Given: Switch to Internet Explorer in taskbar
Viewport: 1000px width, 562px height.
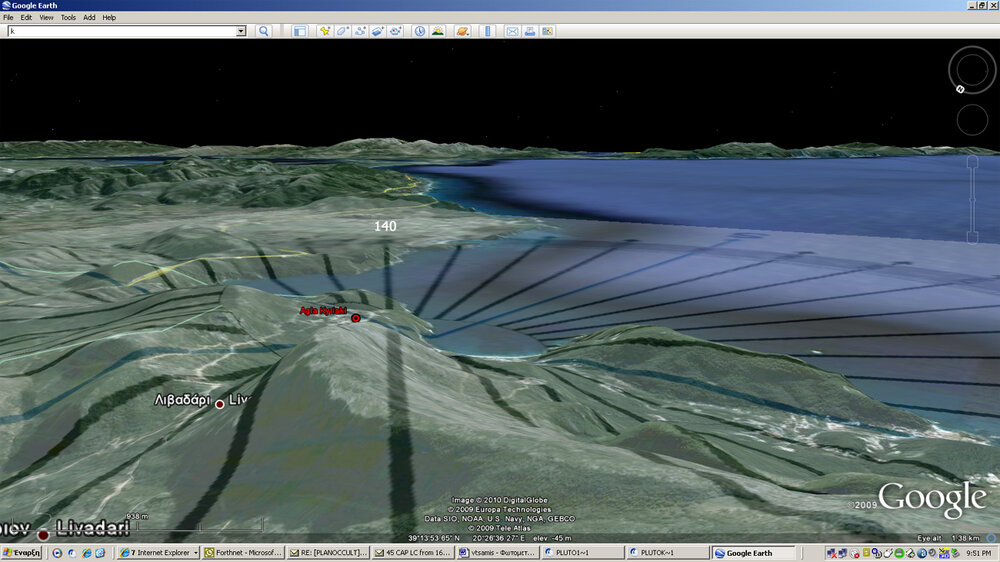Looking at the screenshot, I should [156, 553].
